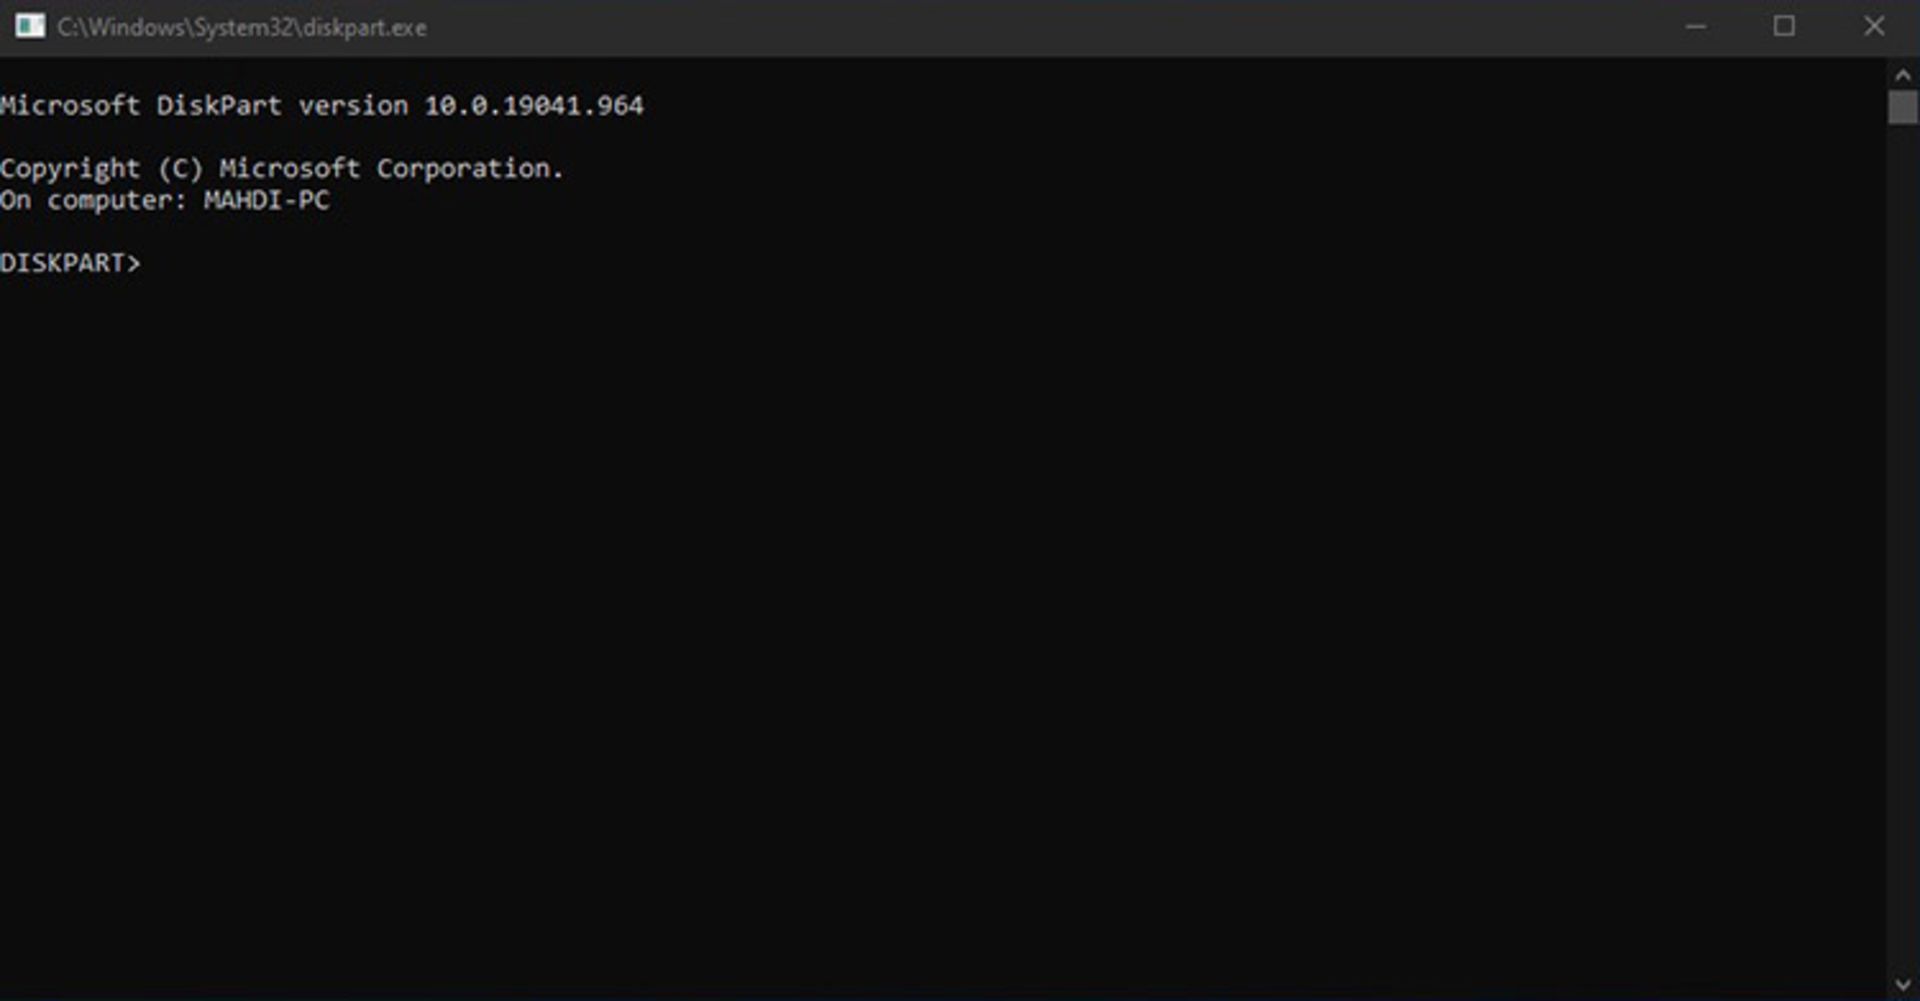Image resolution: width=1920 pixels, height=1001 pixels.
Task: Maximize the diskpart console window
Action: click(1784, 27)
